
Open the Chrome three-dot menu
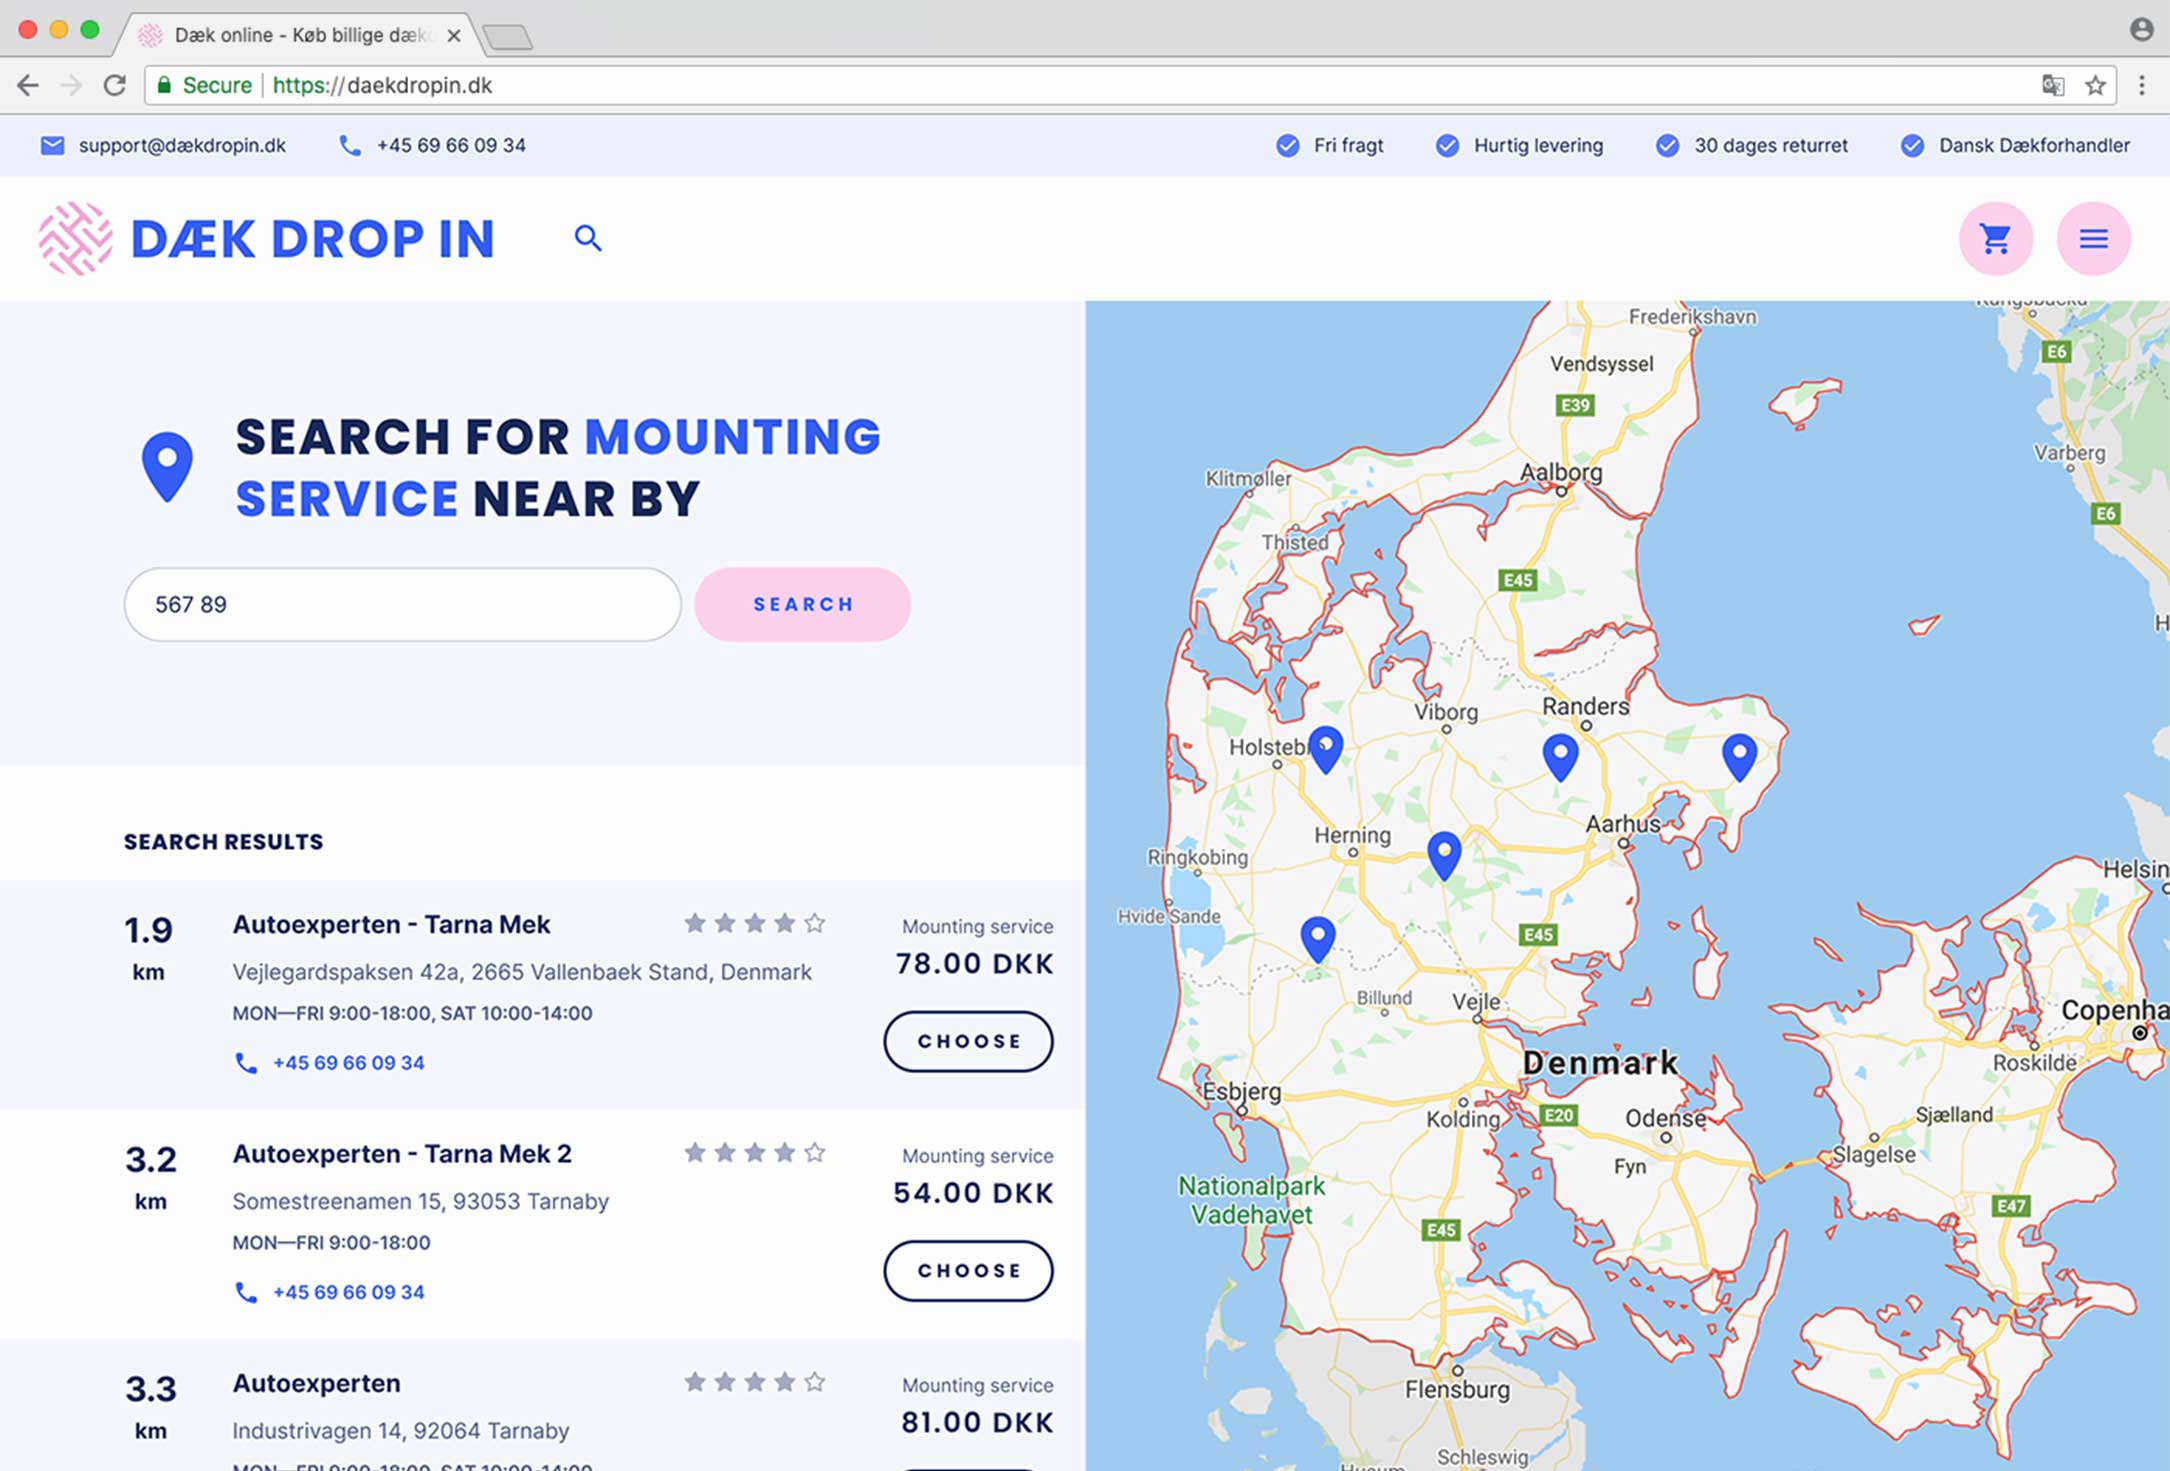pyautogui.click(x=2142, y=85)
